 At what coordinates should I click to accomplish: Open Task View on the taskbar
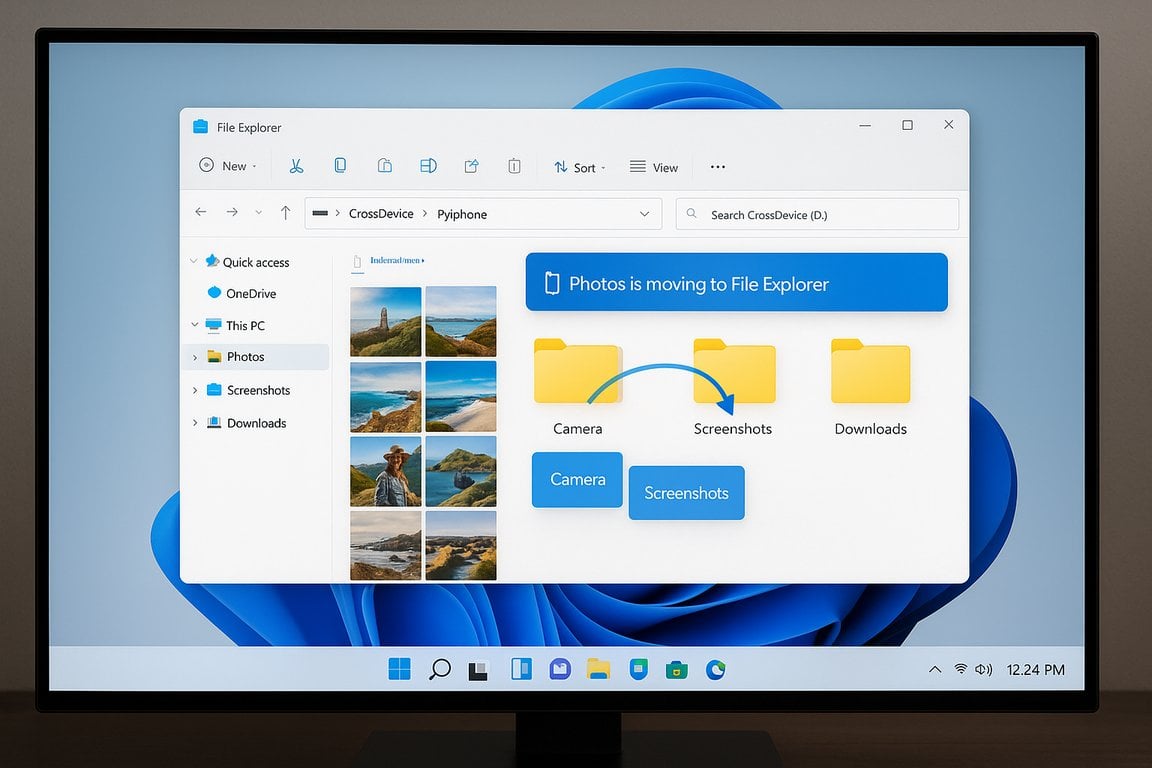pyautogui.click(x=478, y=670)
